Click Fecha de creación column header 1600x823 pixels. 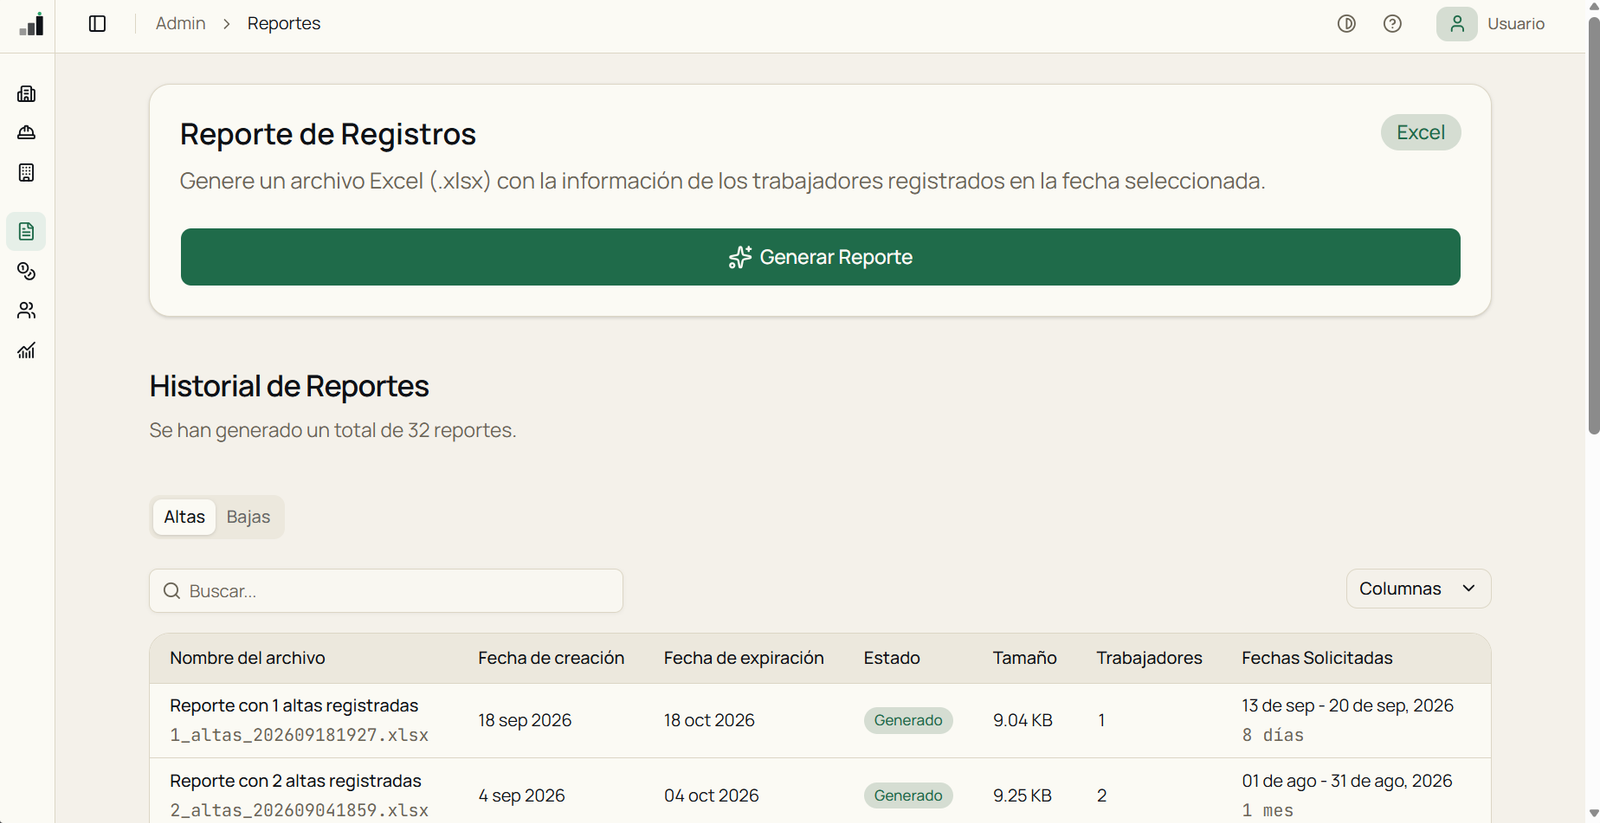pyautogui.click(x=551, y=658)
